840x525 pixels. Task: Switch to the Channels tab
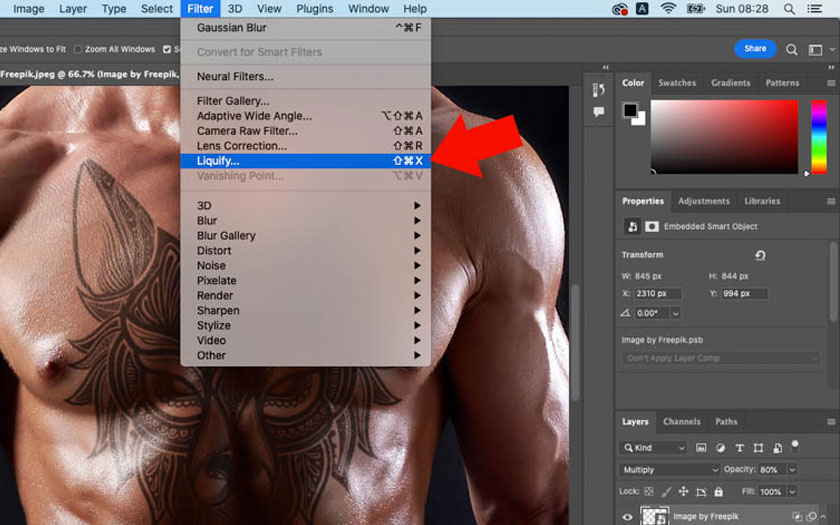point(681,422)
